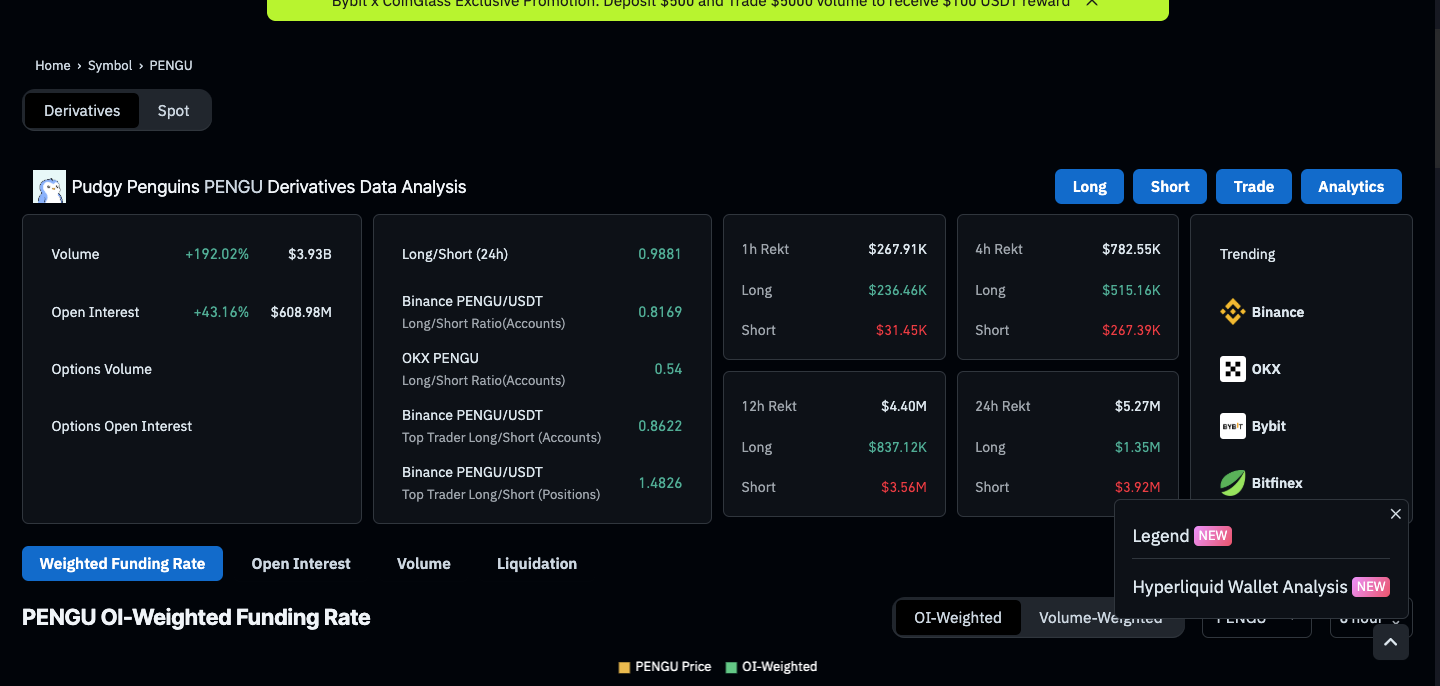Click the Short button
The image size is (1440, 686).
(x=1170, y=187)
